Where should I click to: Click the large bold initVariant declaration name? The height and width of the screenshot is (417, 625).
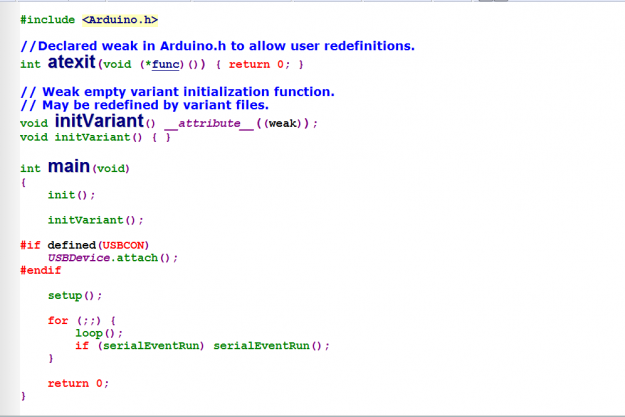[x=99, y=121]
